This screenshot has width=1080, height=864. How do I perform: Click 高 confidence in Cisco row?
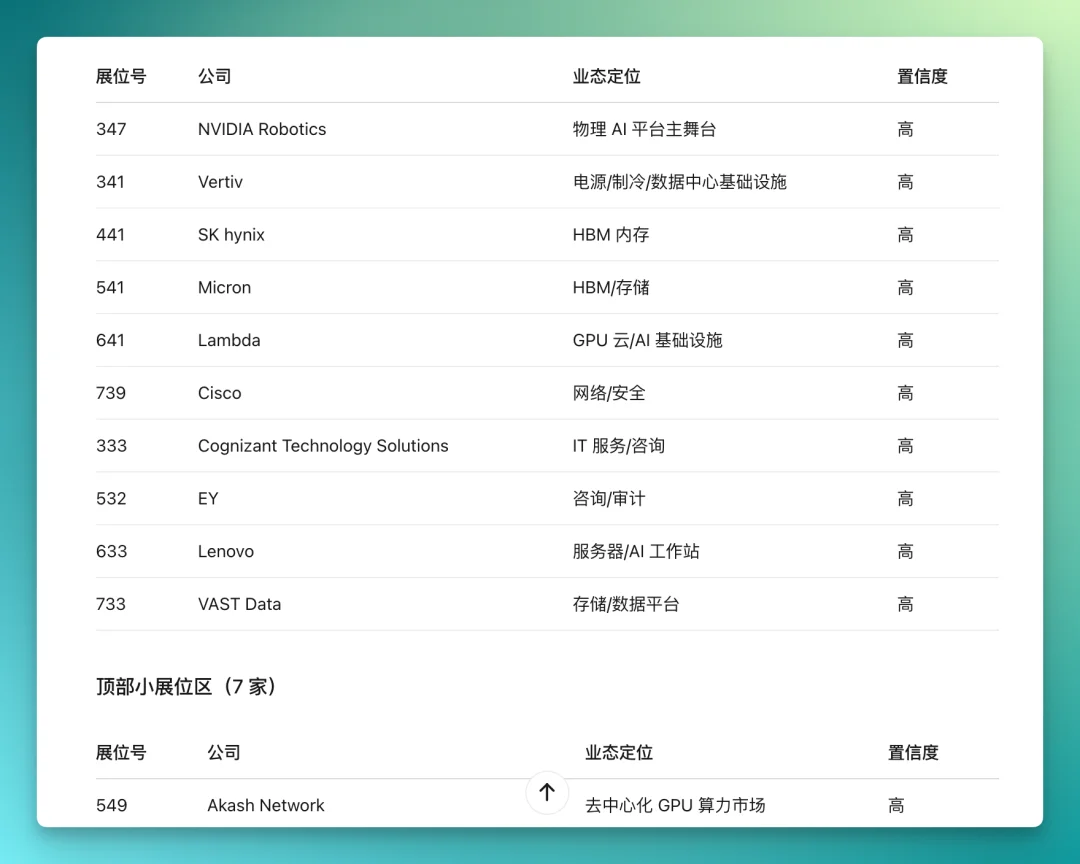pos(905,393)
